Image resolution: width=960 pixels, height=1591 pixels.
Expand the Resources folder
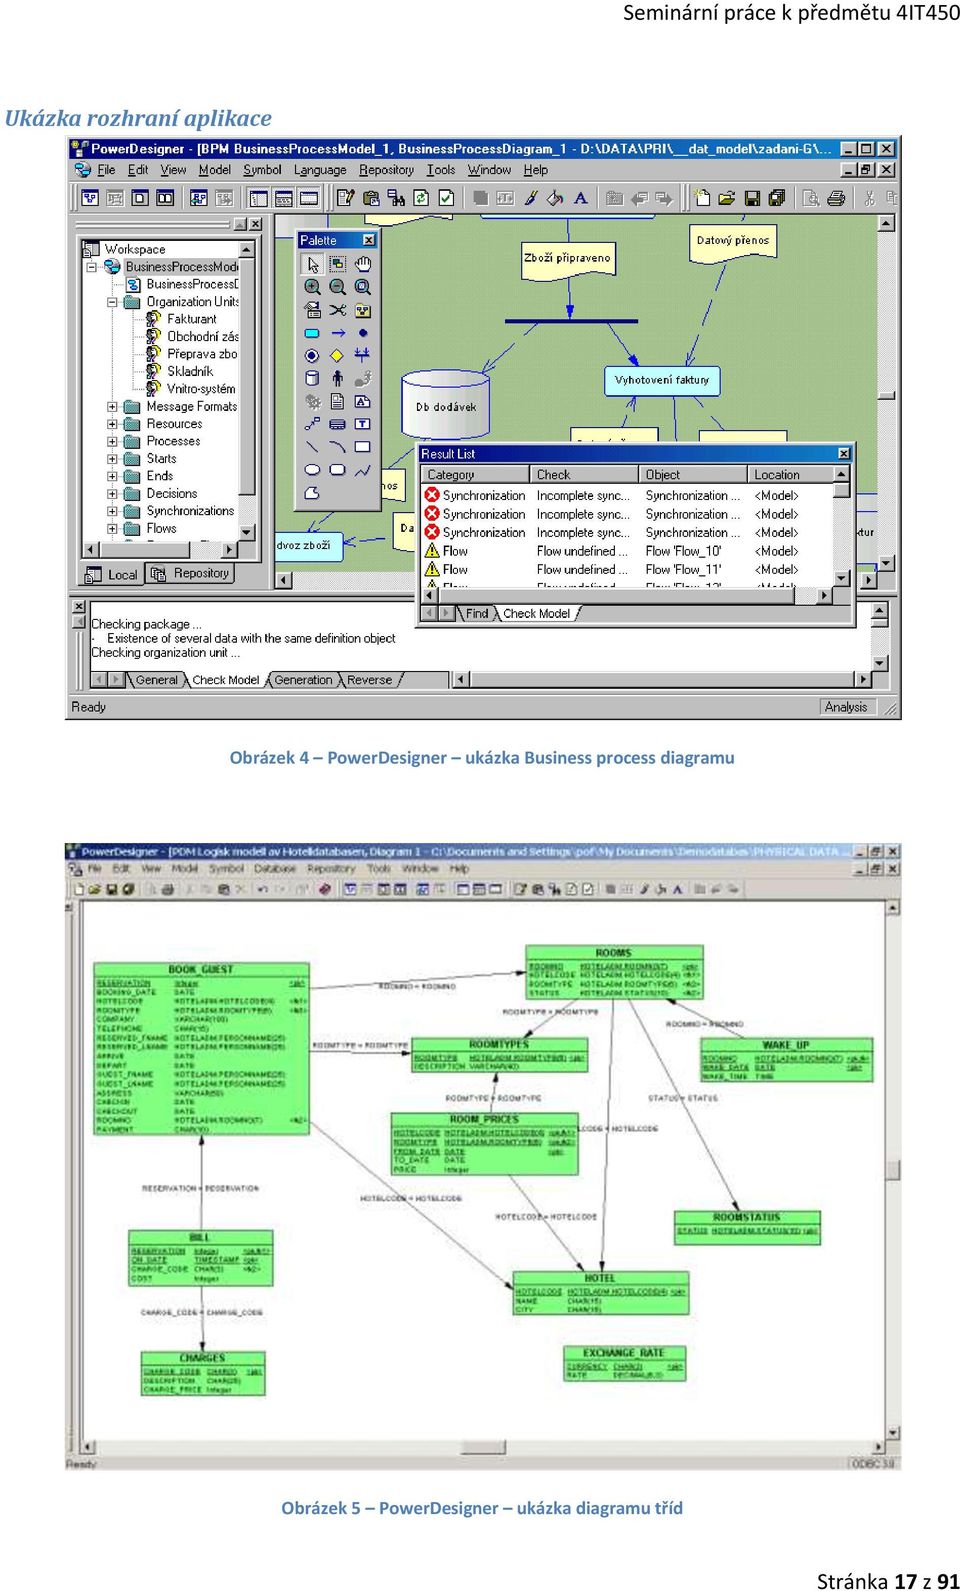[112, 424]
